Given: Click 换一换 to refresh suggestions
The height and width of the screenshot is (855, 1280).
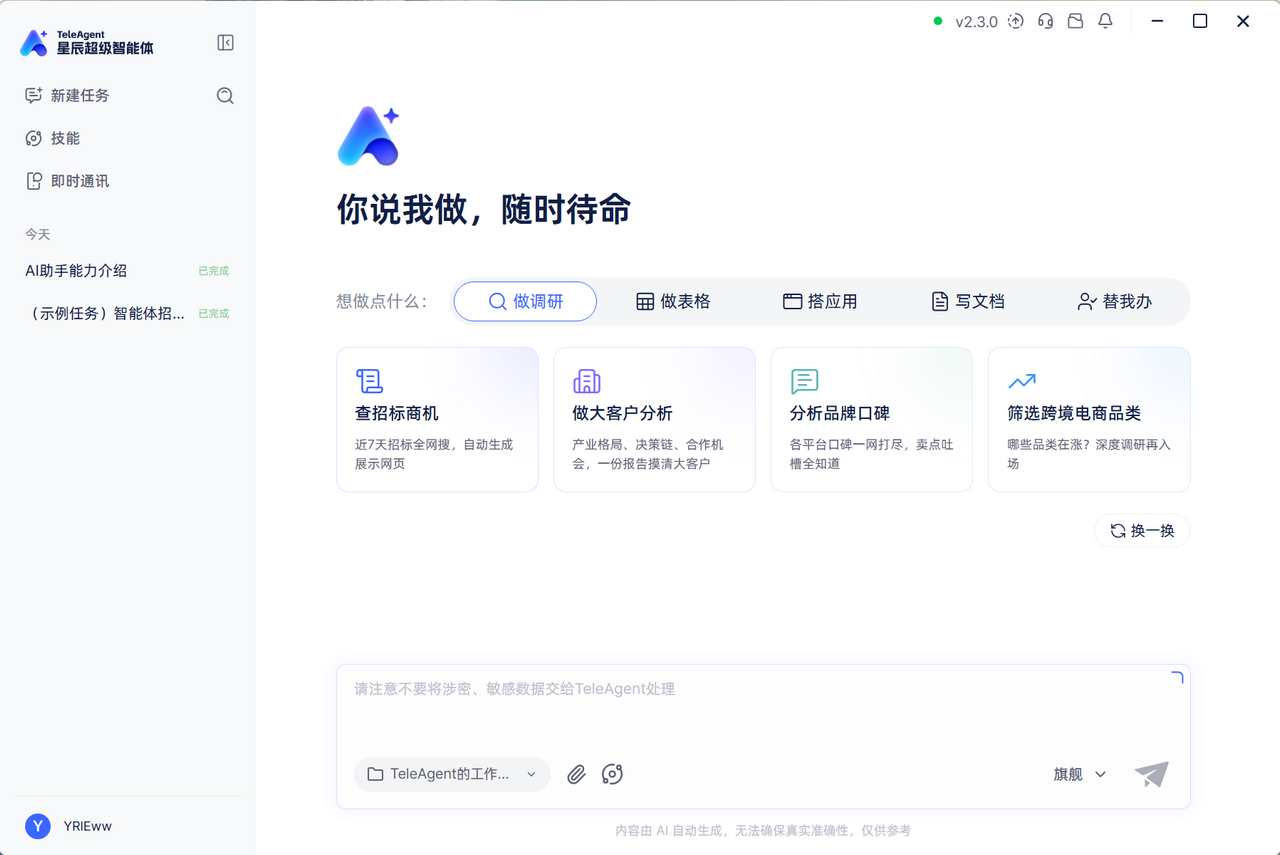Looking at the screenshot, I should tap(1142, 531).
